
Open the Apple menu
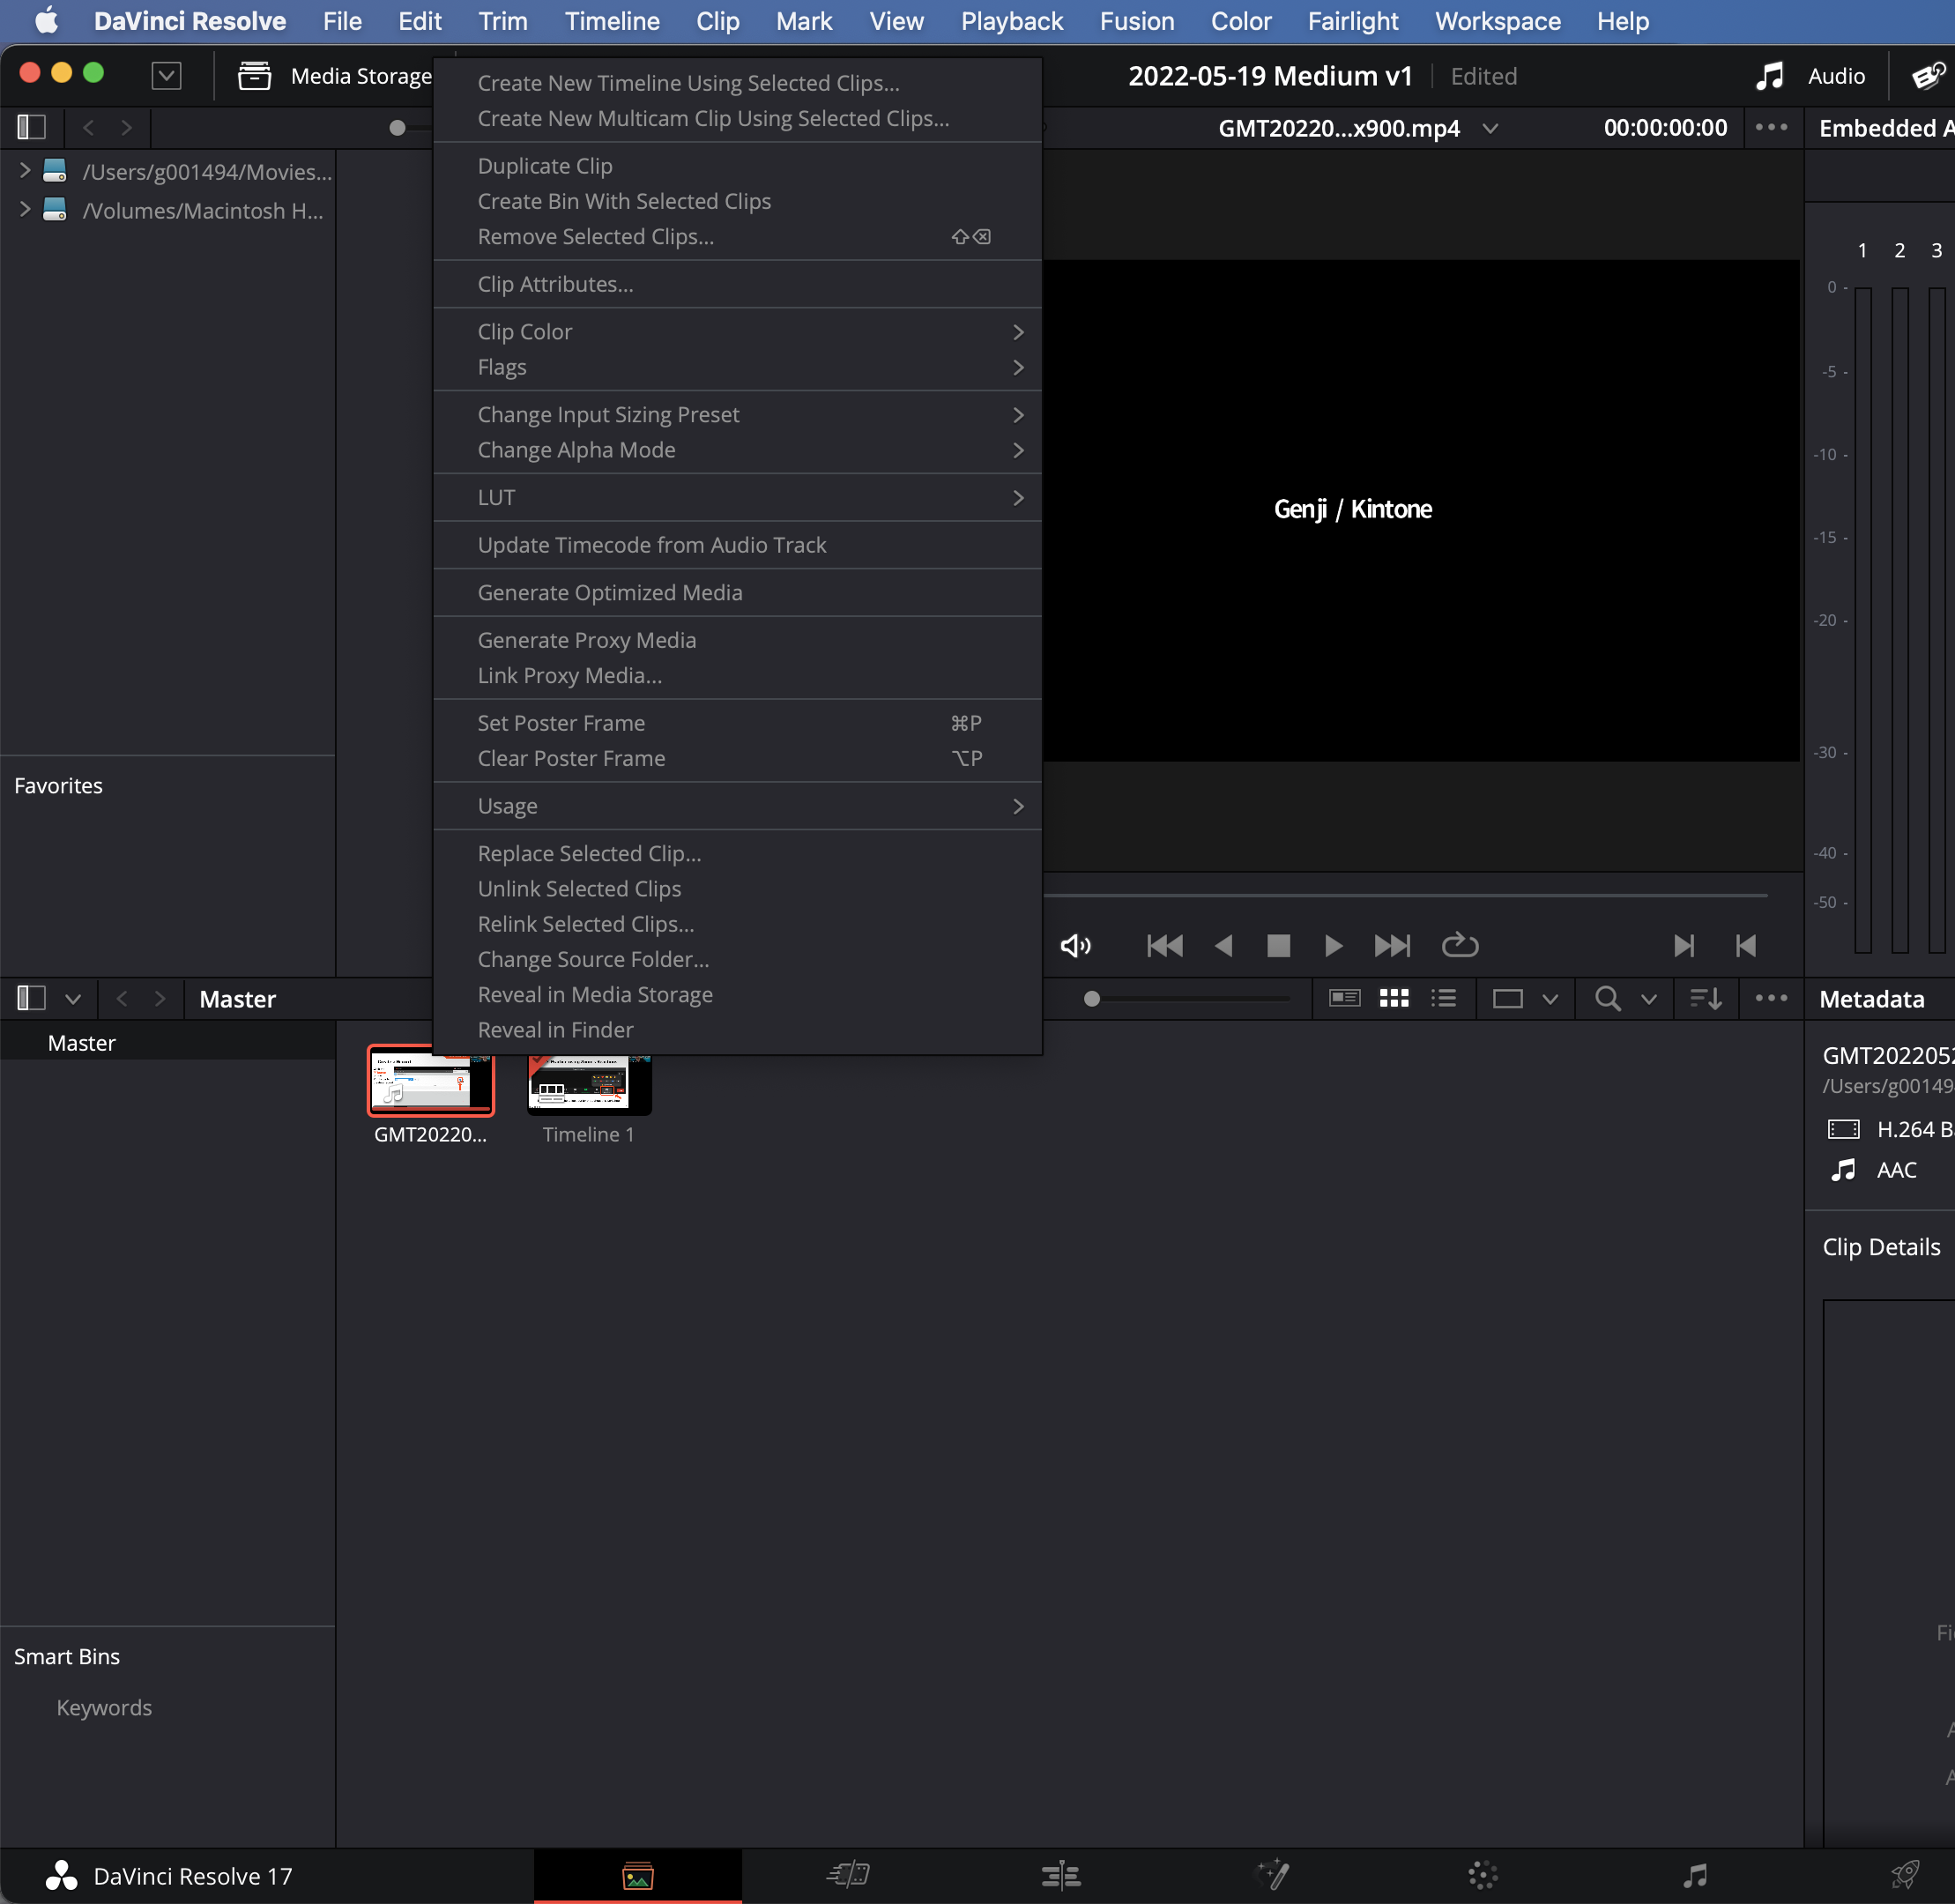[47, 21]
